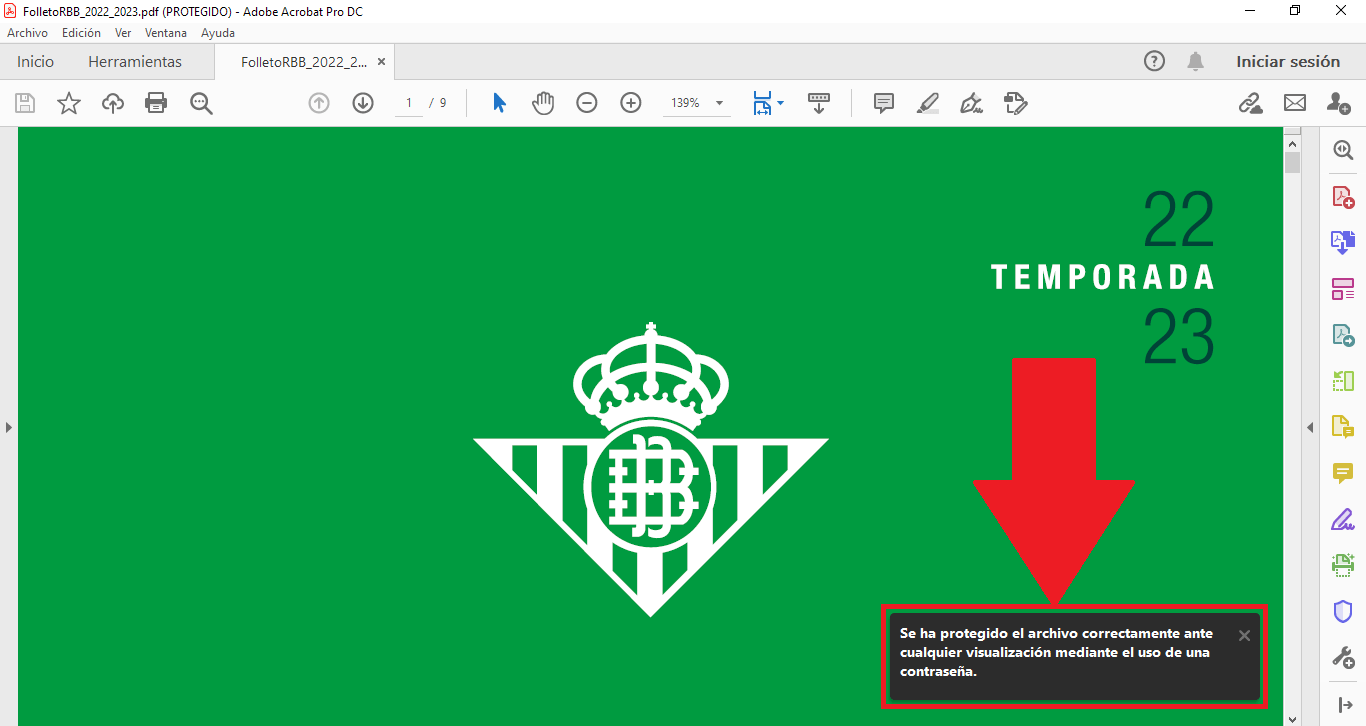Share a link using the chain-person icon

click(x=1250, y=103)
